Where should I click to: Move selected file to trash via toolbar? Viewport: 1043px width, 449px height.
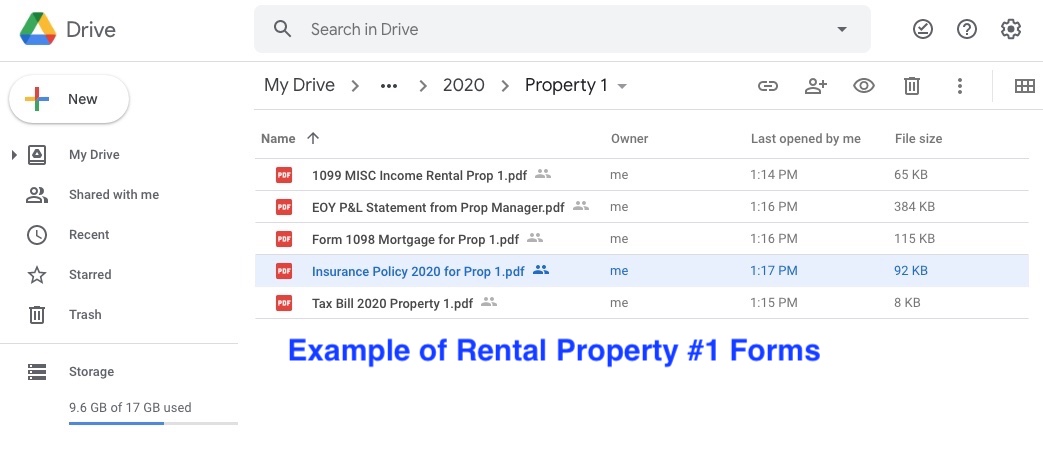(x=912, y=86)
